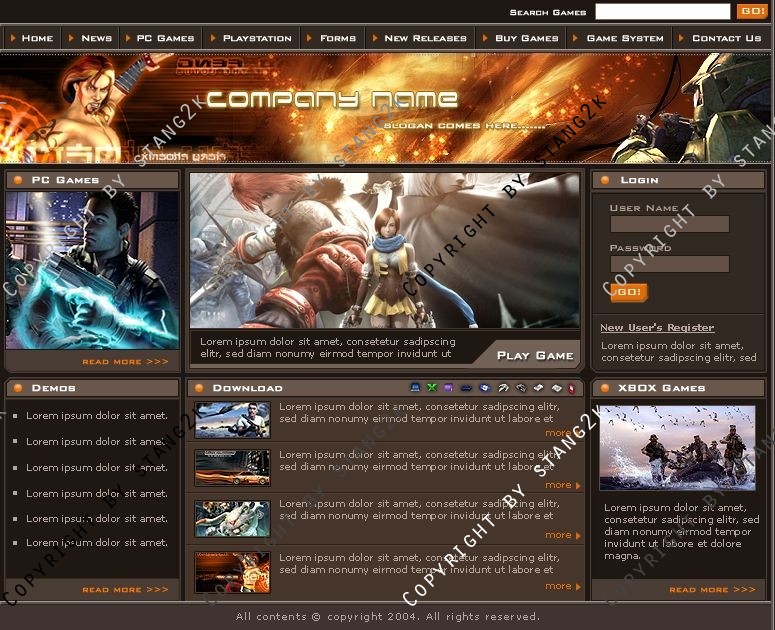The height and width of the screenshot is (630, 775).
Task: Click Read More under PC Games image
Action: 125,362
